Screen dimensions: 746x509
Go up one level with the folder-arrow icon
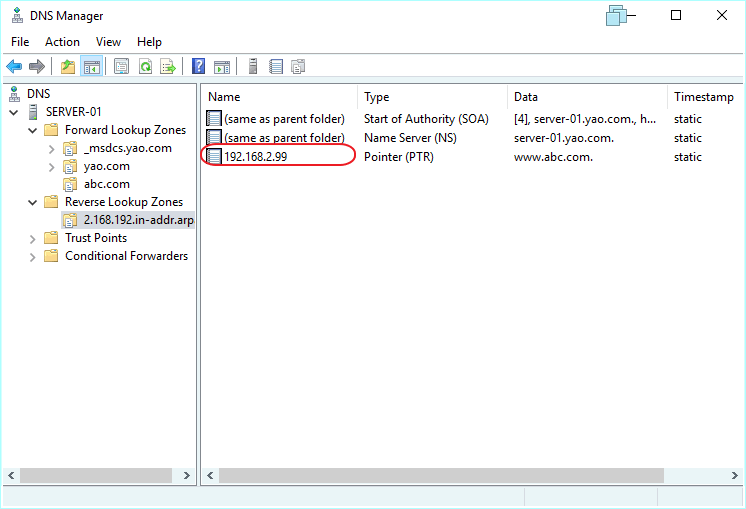point(68,67)
